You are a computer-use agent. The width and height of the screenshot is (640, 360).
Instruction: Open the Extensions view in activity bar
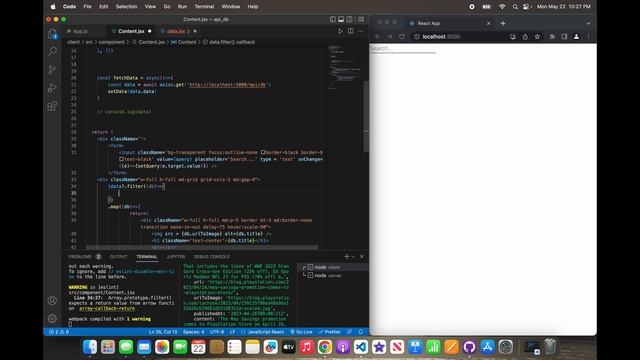[52, 106]
